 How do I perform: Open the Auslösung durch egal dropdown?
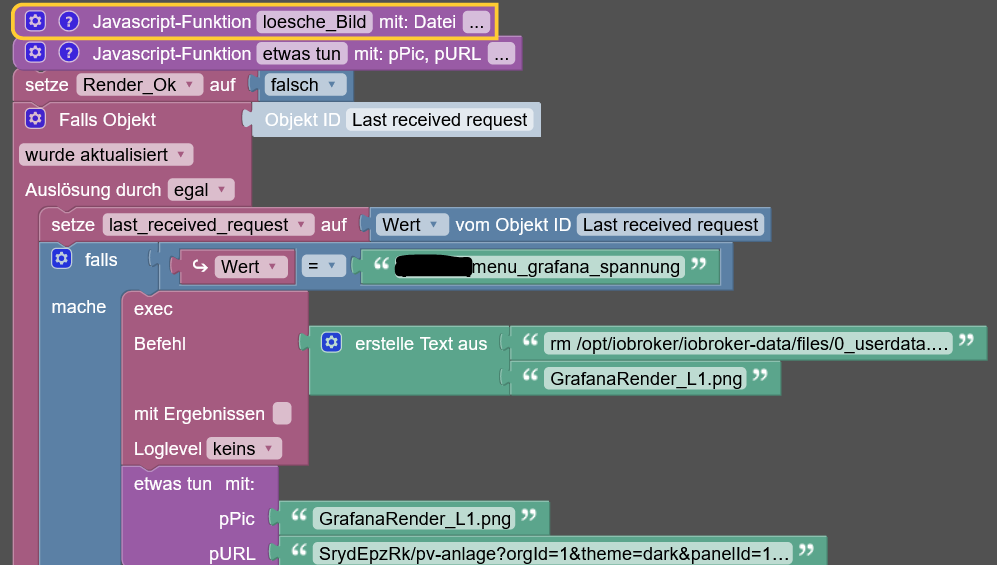(201, 189)
